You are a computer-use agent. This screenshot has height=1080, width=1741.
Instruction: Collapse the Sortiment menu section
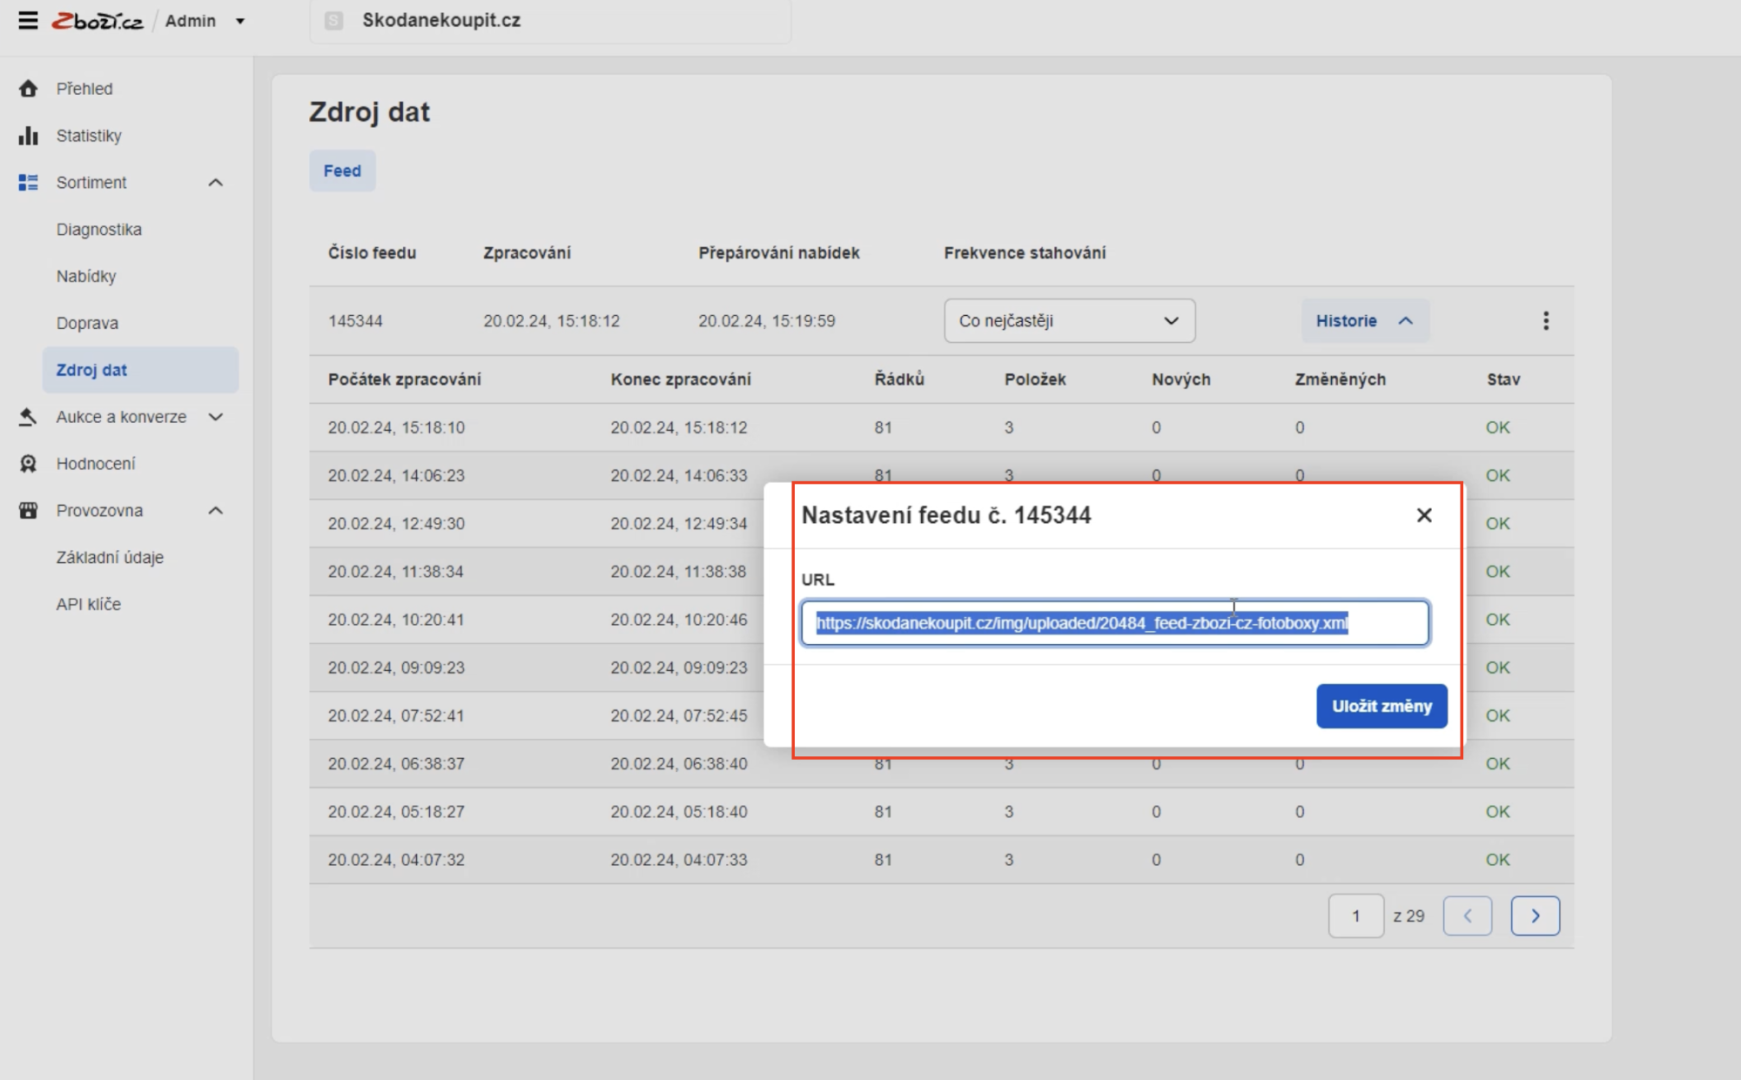click(215, 182)
